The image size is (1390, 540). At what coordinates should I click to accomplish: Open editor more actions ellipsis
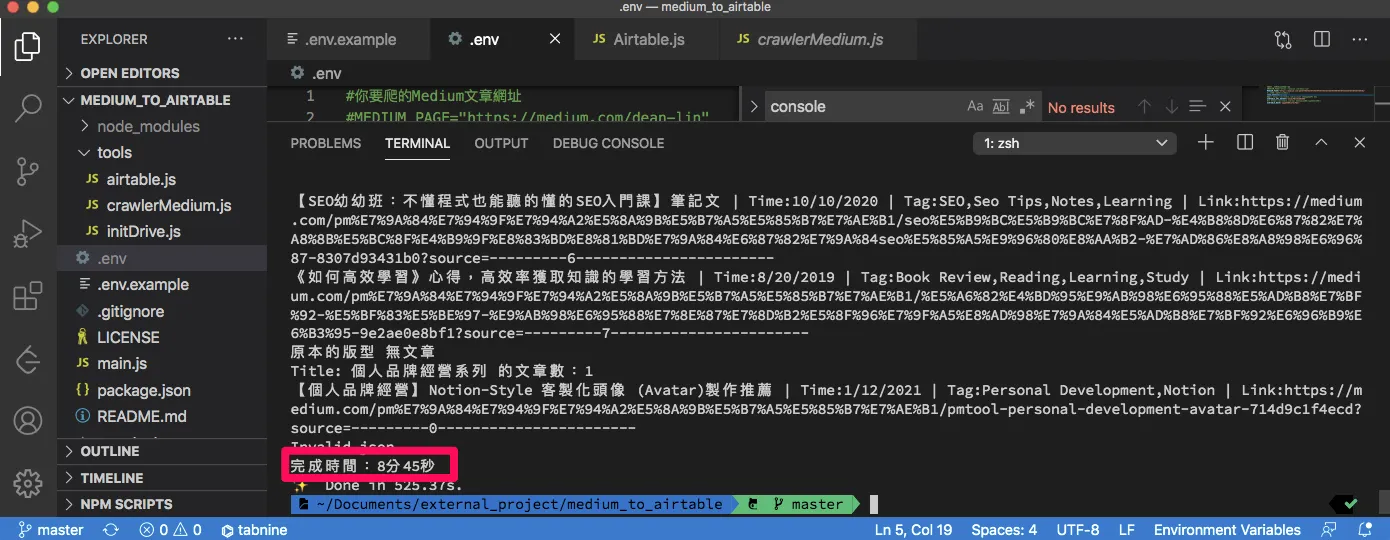coord(1361,39)
